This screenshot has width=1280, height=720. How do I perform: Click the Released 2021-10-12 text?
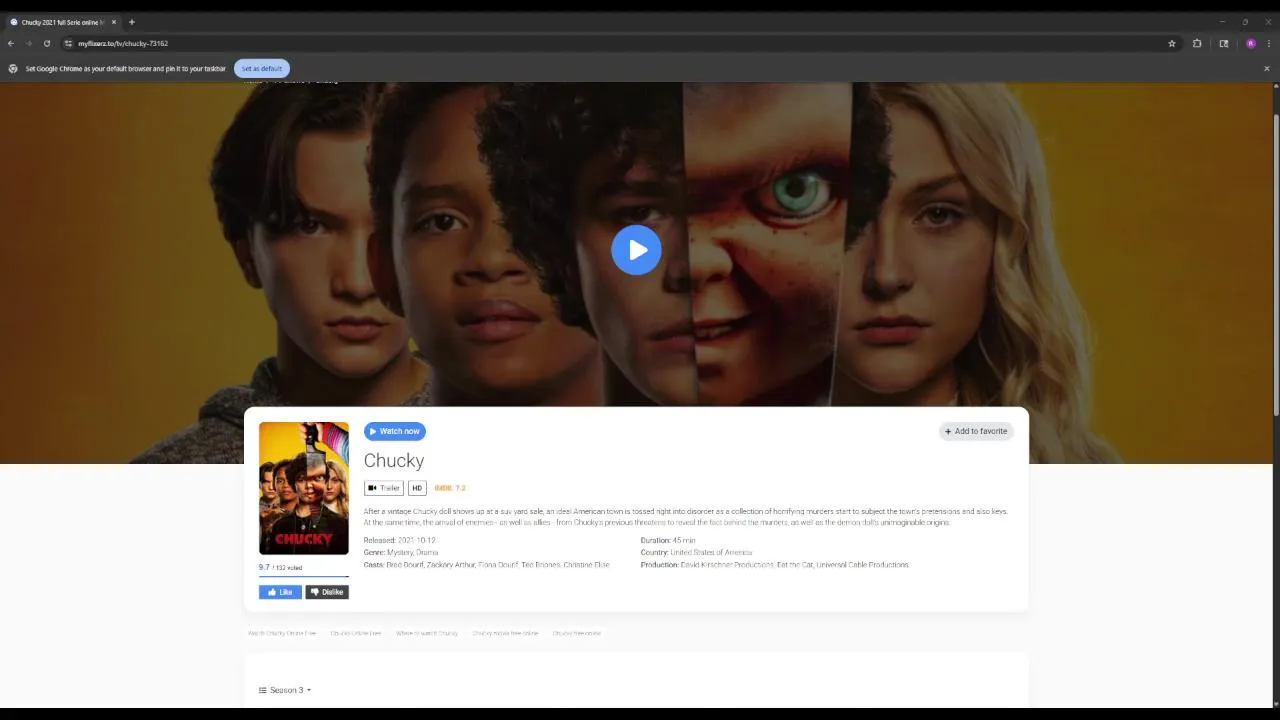(399, 540)
